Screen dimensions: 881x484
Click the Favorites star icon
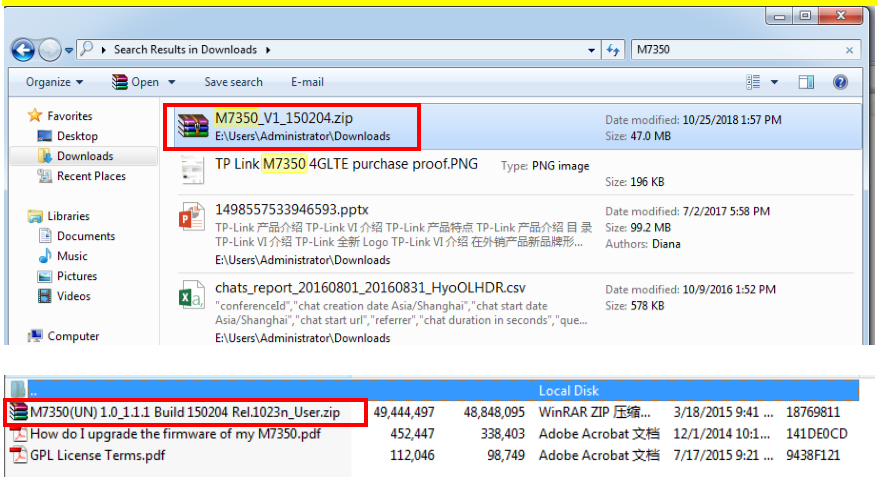[x=35, y=115]
